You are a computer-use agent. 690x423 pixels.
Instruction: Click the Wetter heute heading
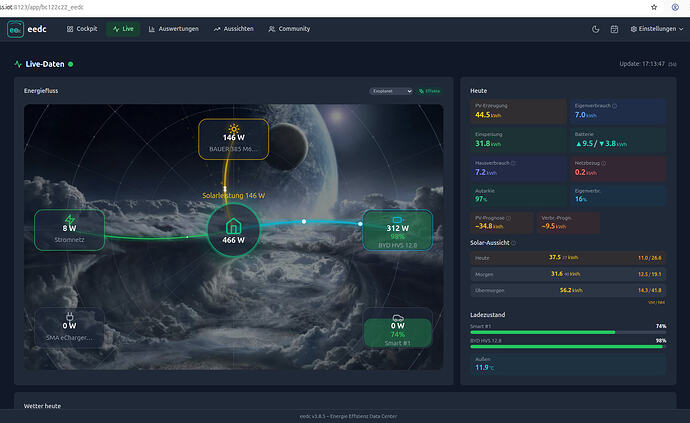[x=42, y=406]
